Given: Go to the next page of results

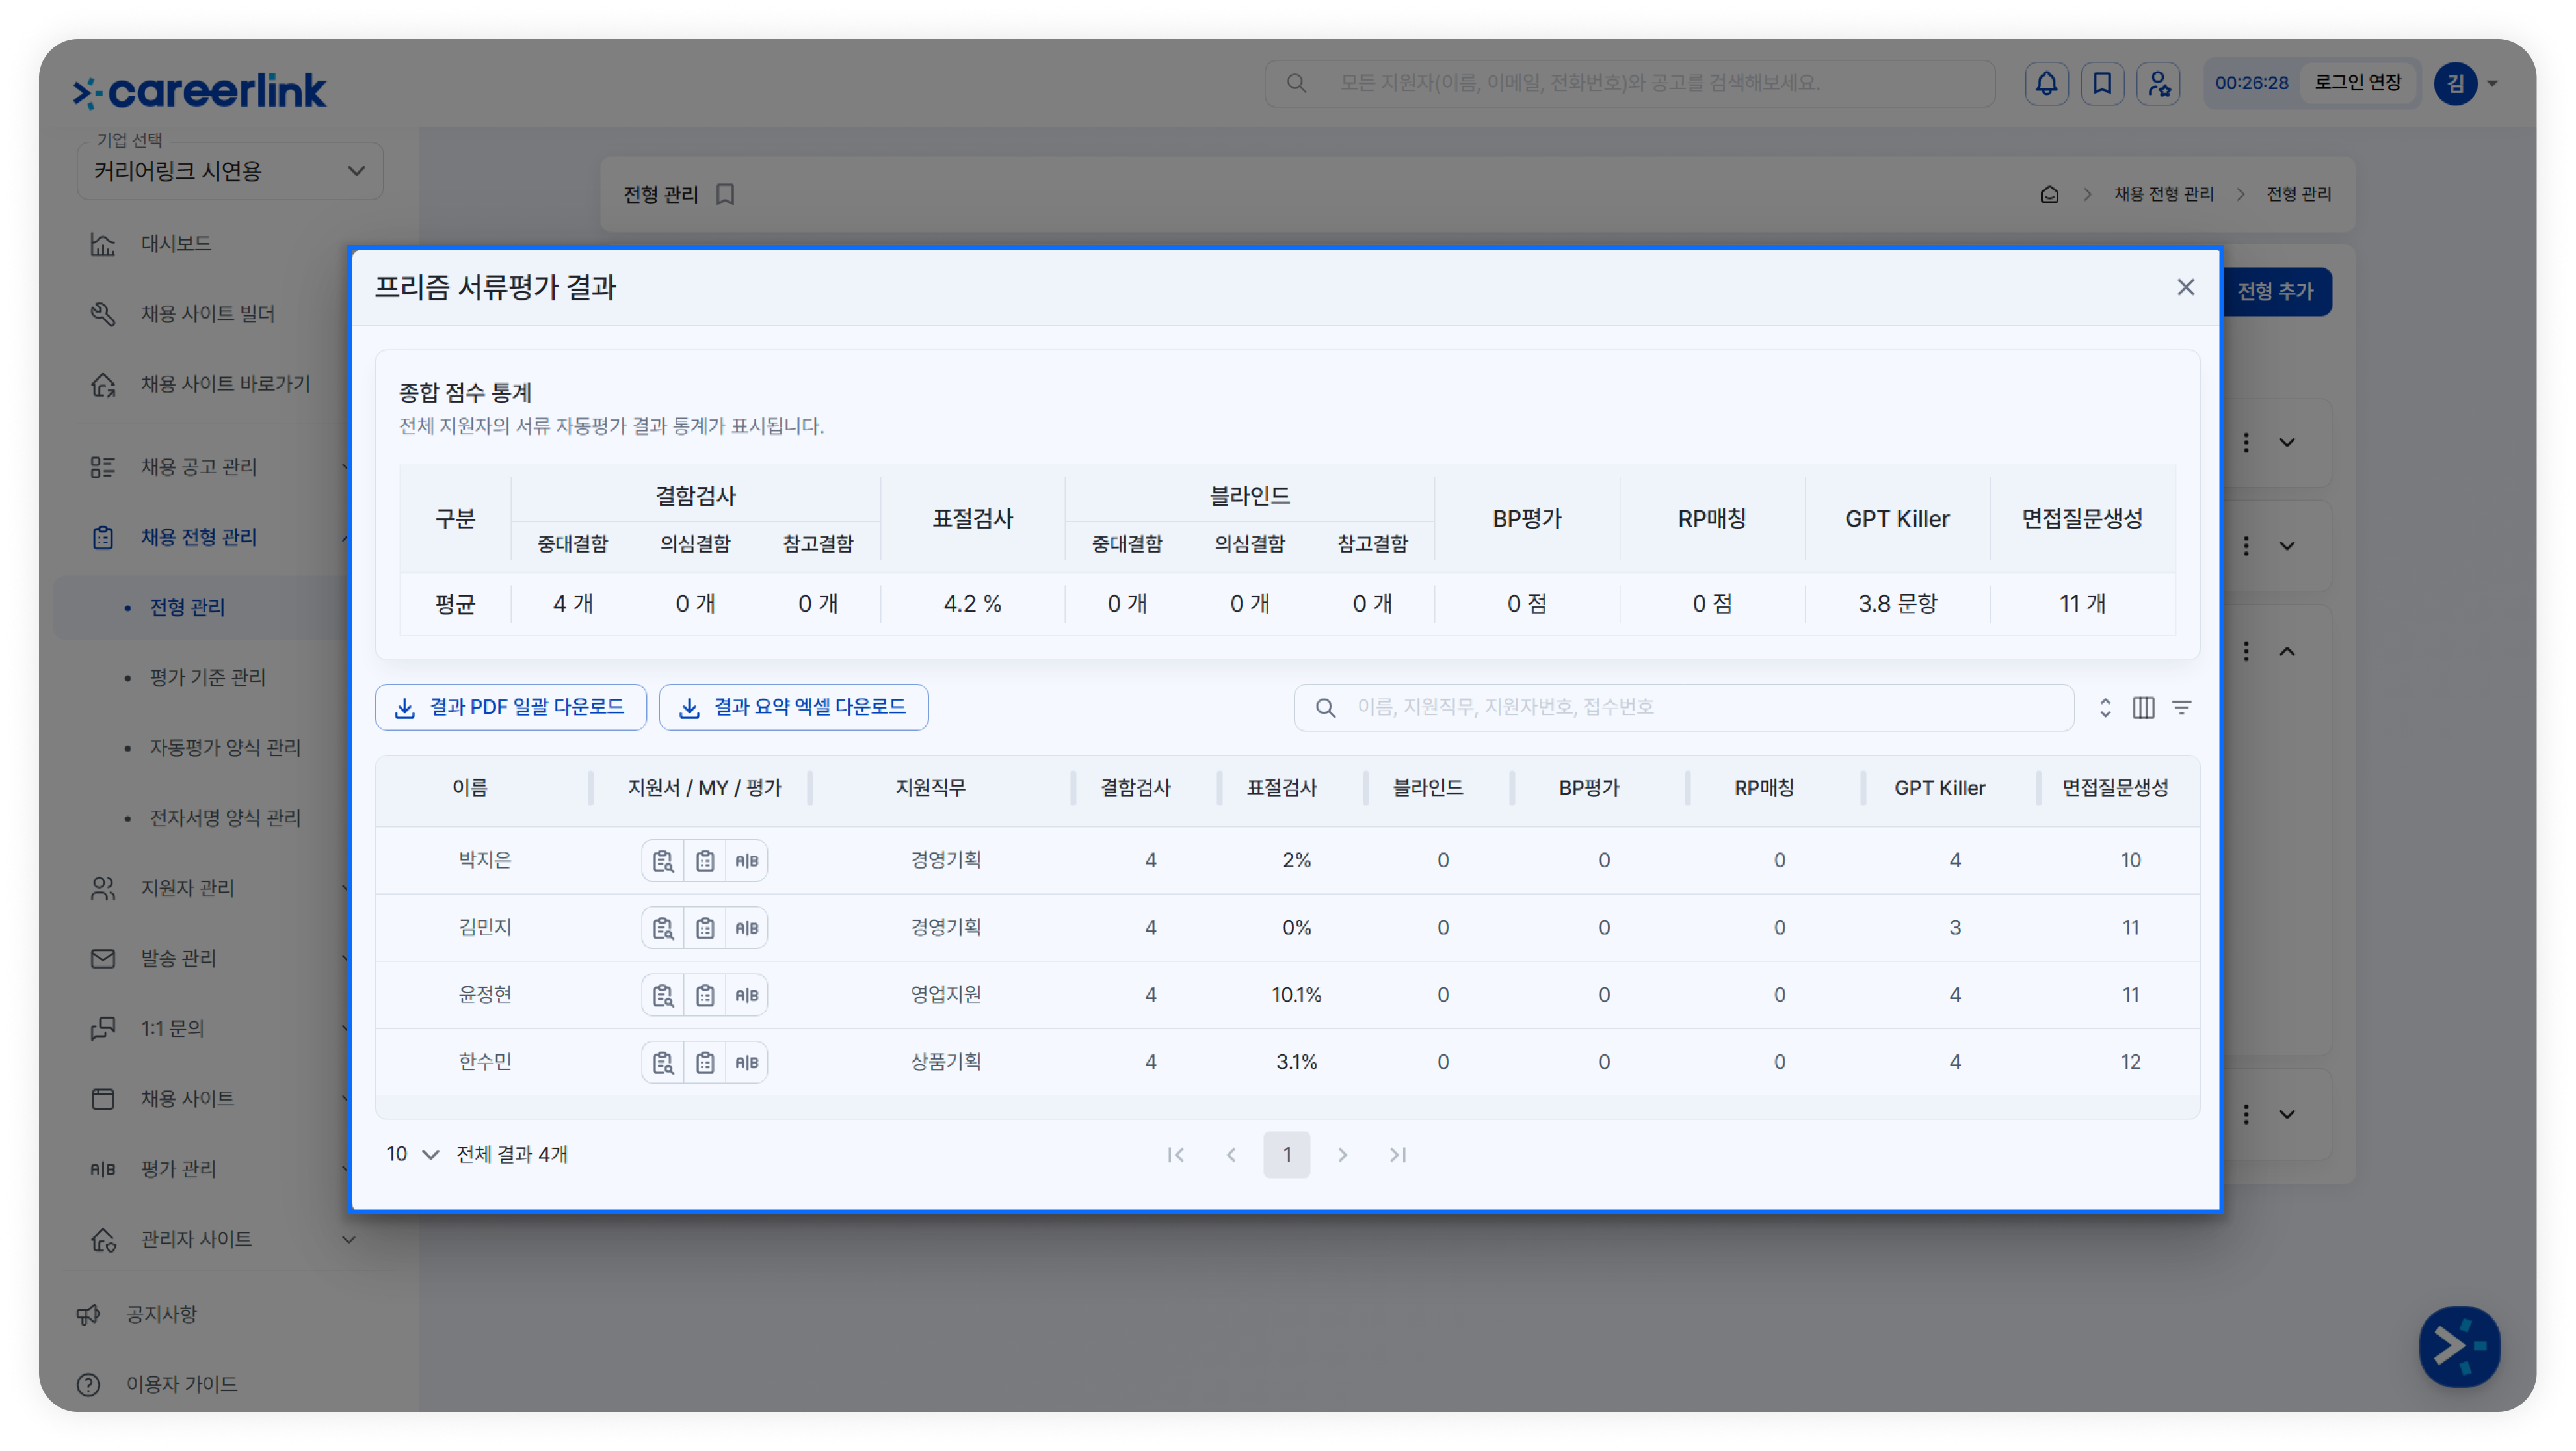Looking at the screenshot, I should pyautogui.click(x=1343, y=1155).
